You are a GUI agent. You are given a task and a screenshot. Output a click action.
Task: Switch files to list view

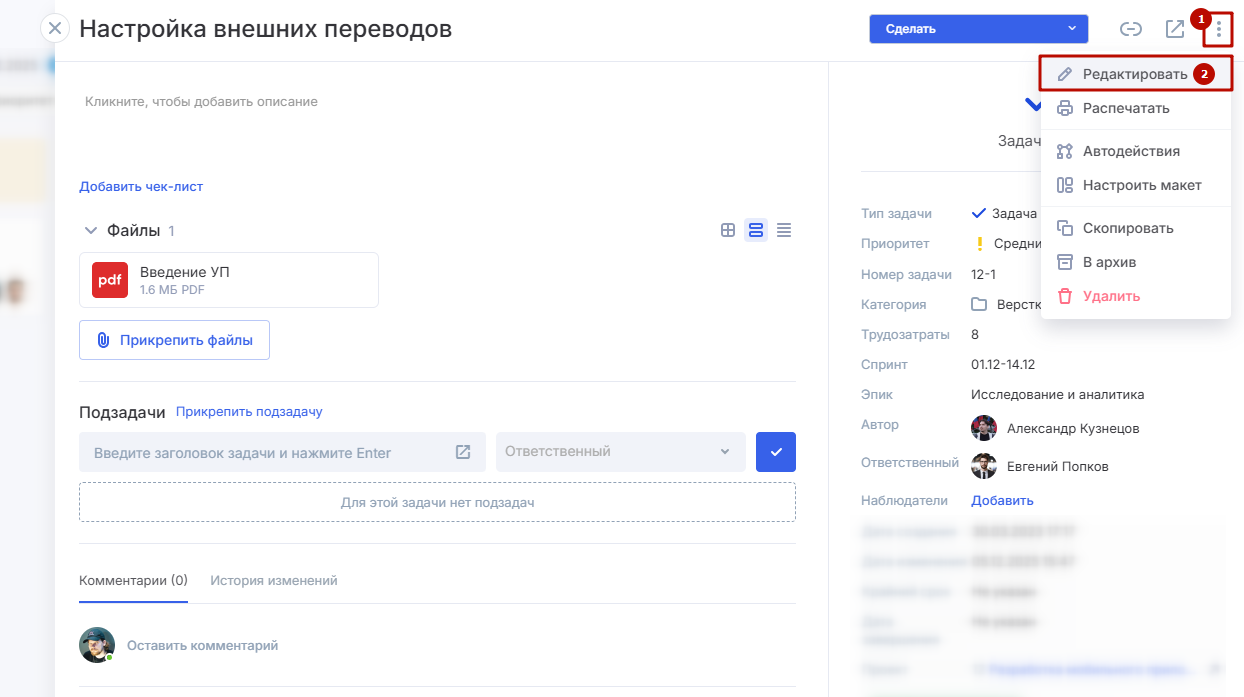point(784,231)
